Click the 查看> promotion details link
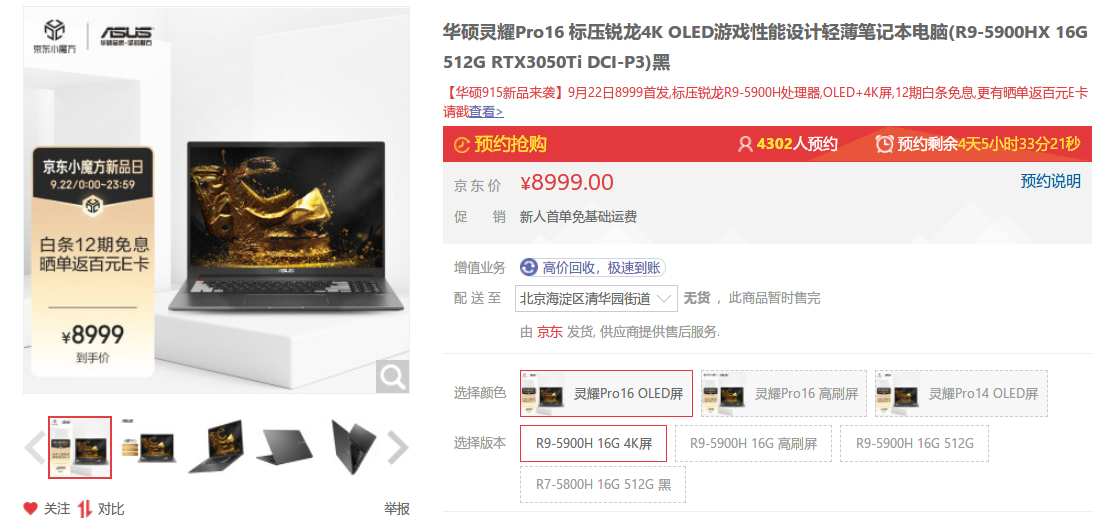Image resolution: width=1102 pixels, height=526 pixels. tap(486, 111)
